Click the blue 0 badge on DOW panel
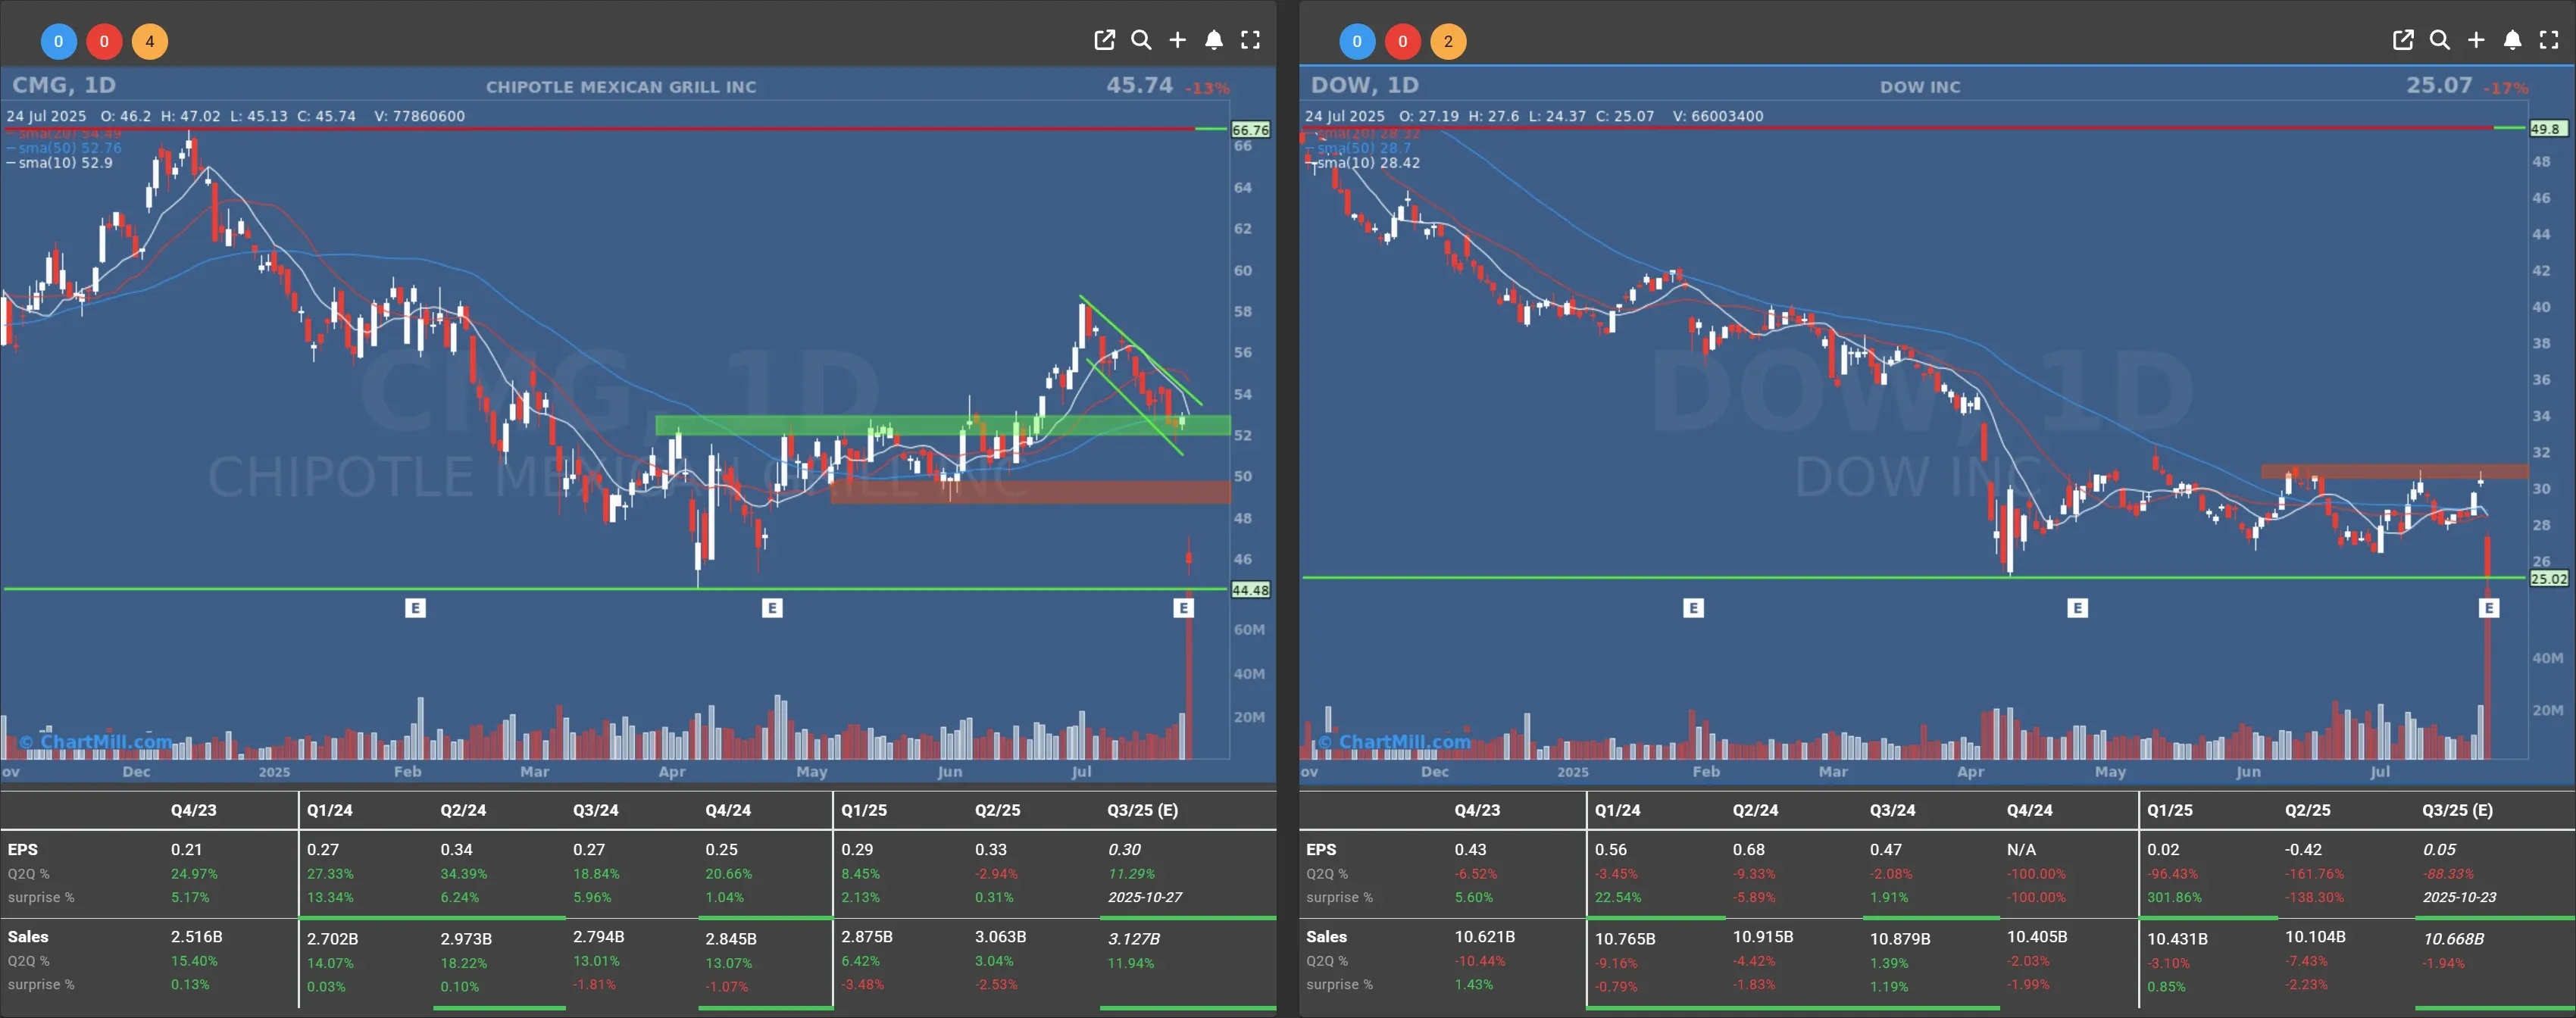 [1357, 41]
